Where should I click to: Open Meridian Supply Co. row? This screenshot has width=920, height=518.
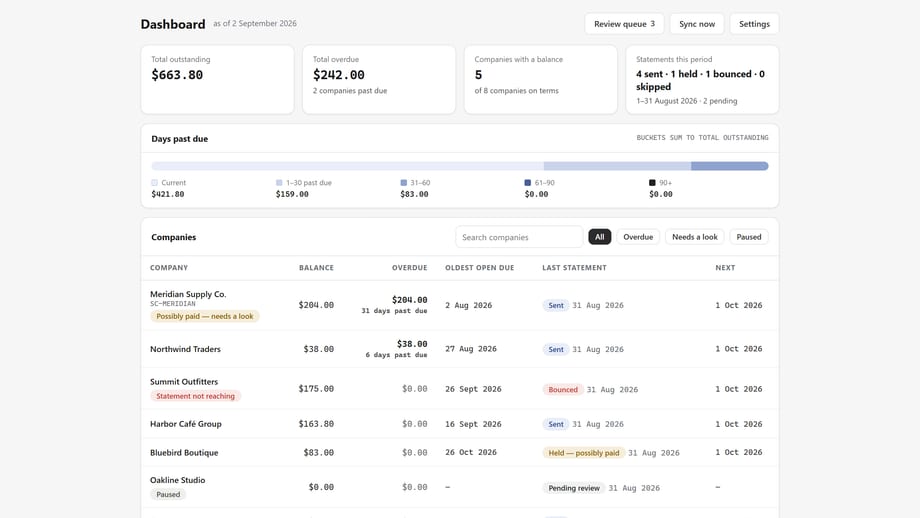pyautogui.click(x=459, y=305)
